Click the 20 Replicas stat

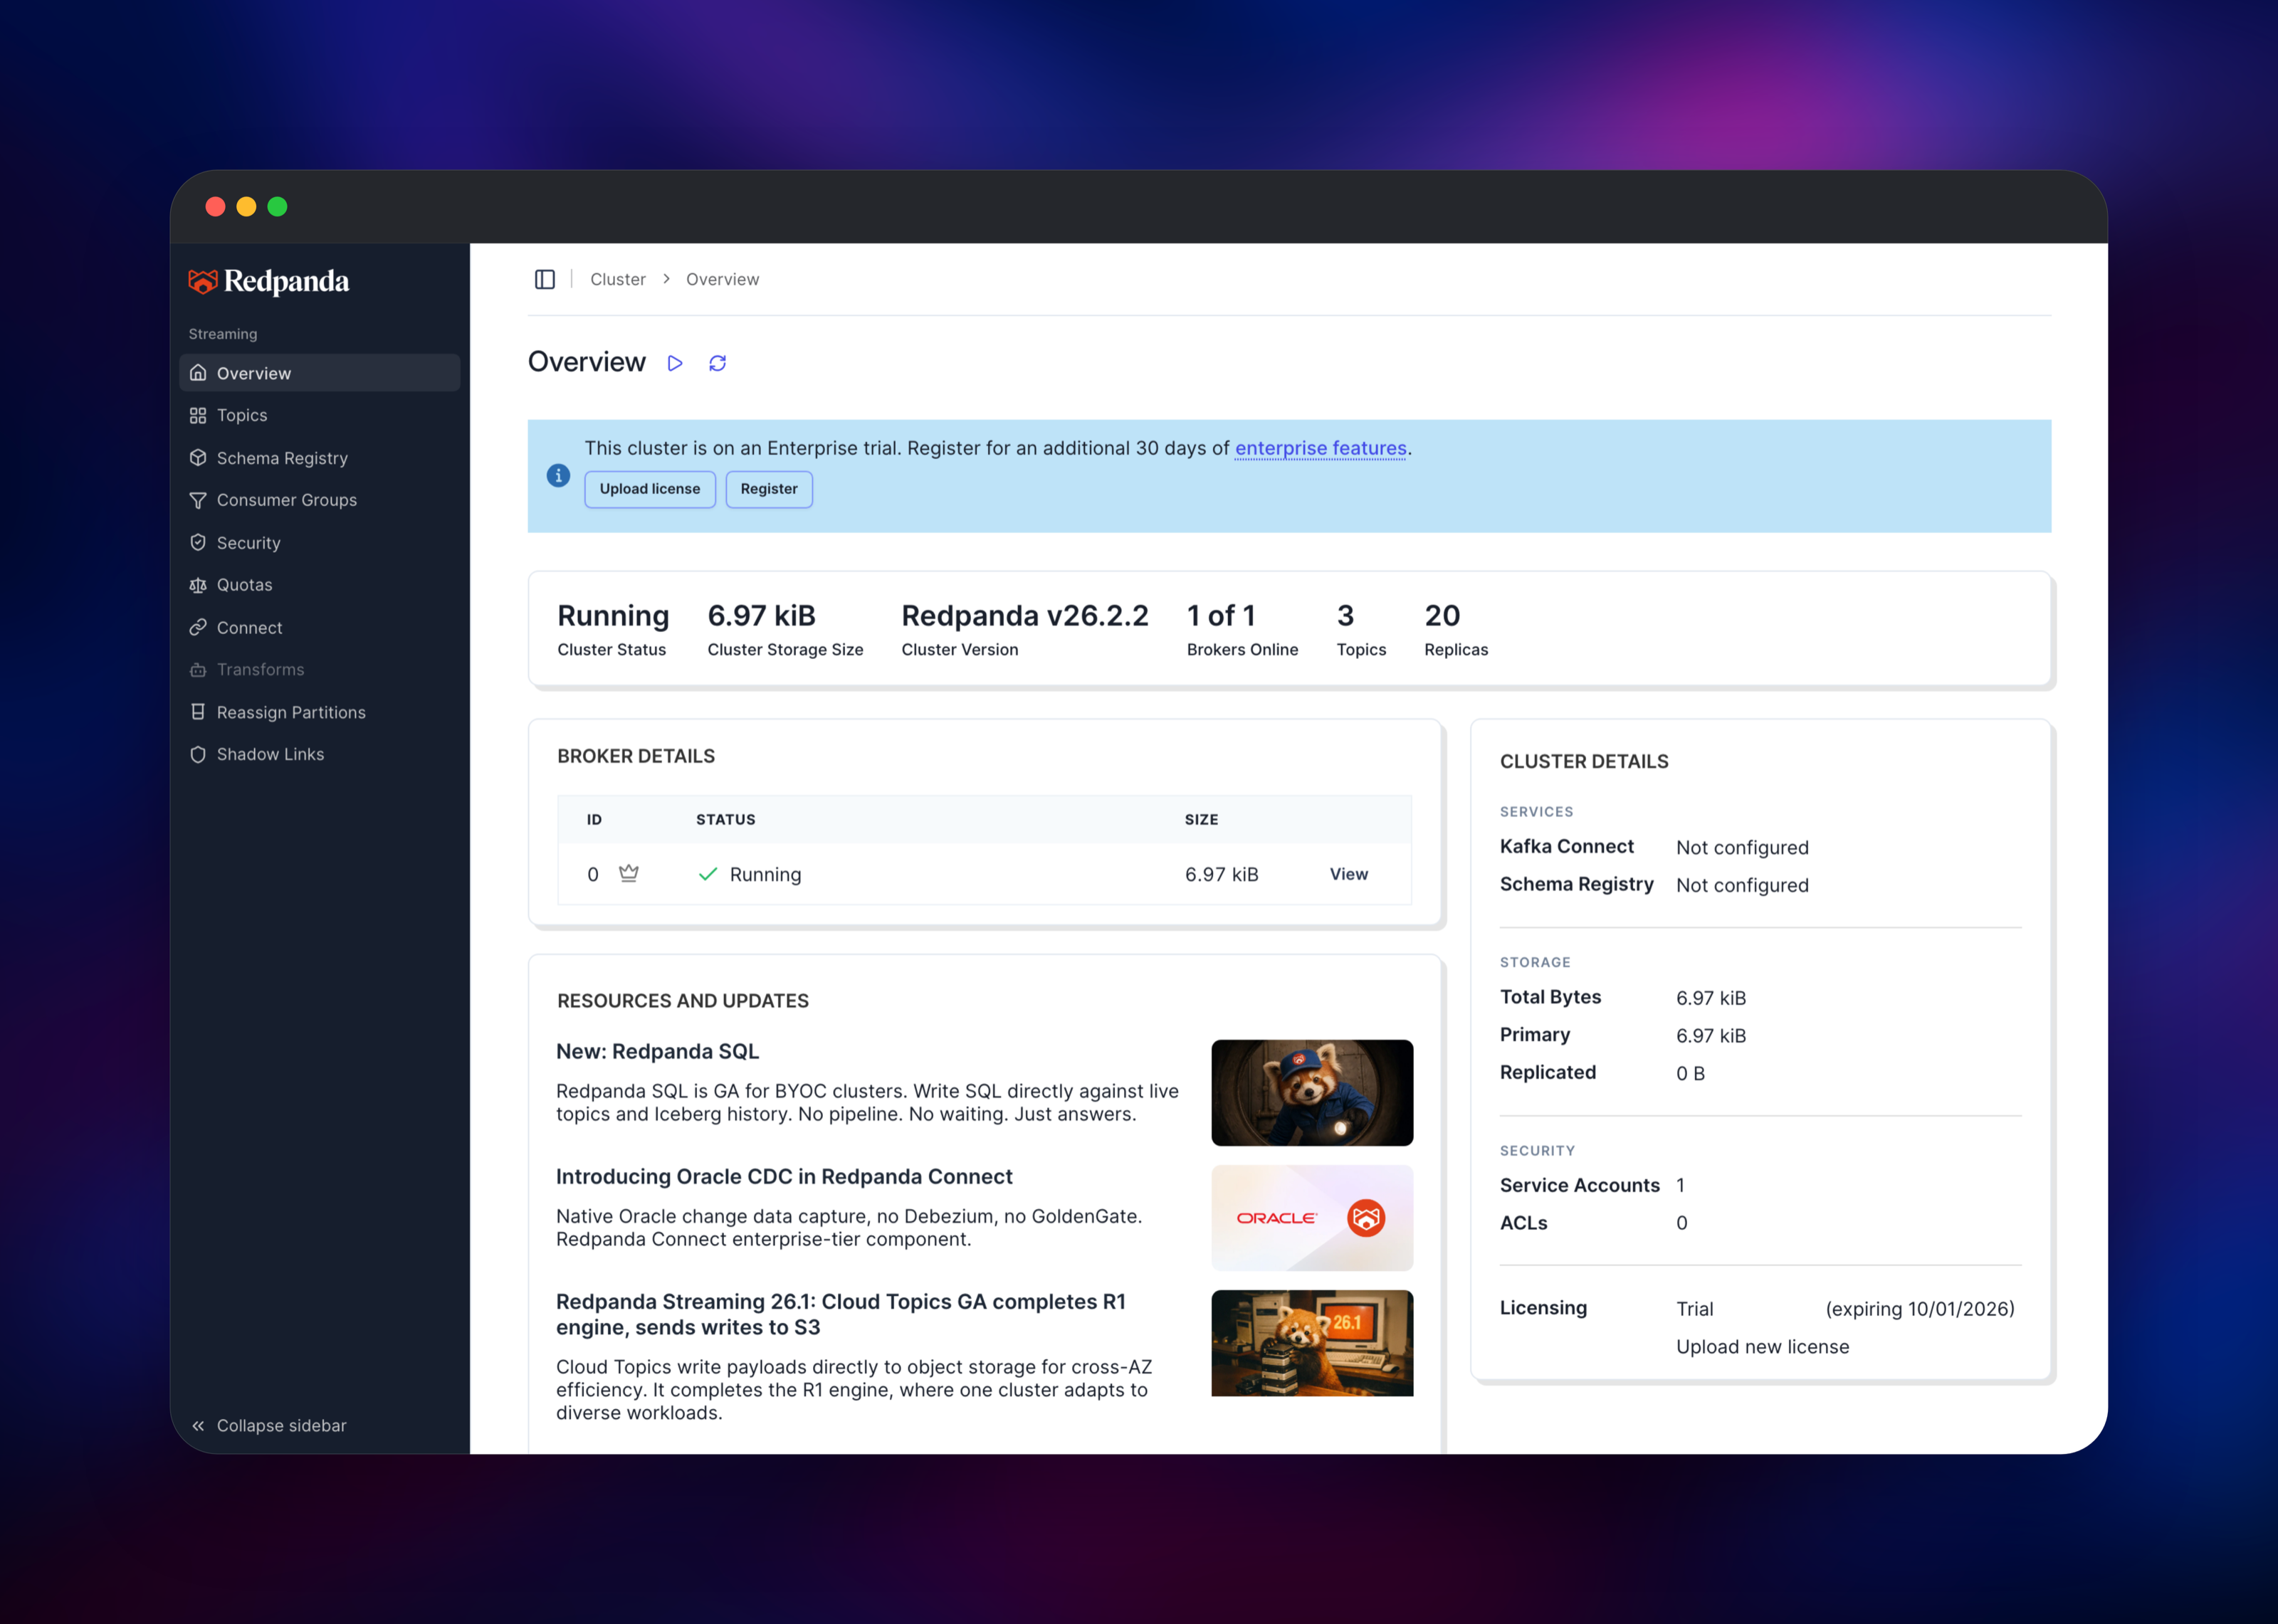1456,629
